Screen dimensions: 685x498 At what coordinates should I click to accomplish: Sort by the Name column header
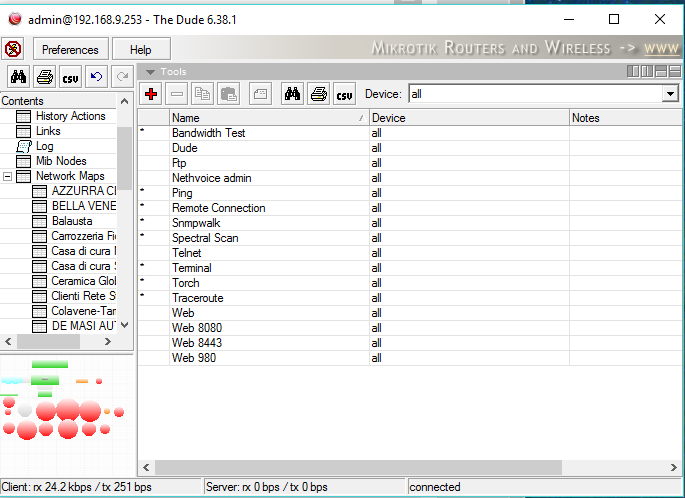click(269, 118)
